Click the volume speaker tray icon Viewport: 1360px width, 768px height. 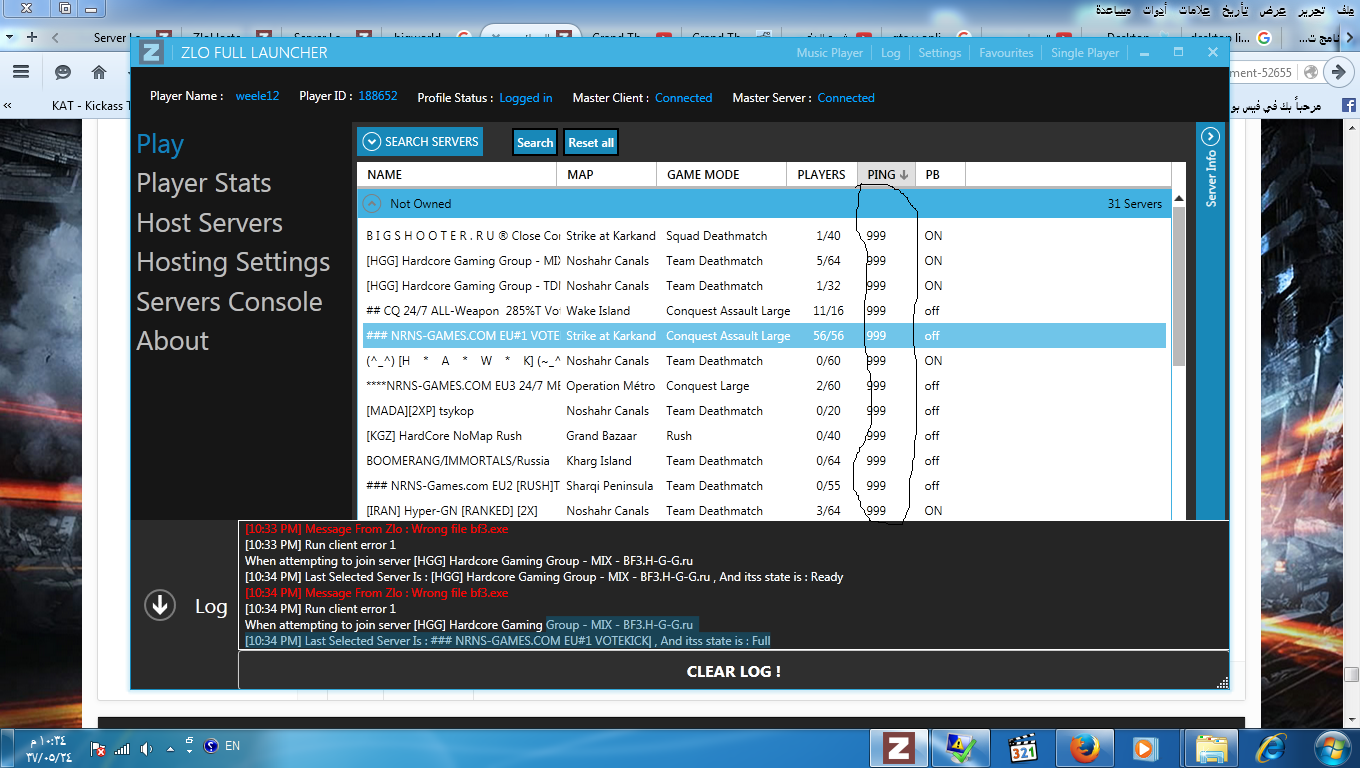(x=146, y=748)
